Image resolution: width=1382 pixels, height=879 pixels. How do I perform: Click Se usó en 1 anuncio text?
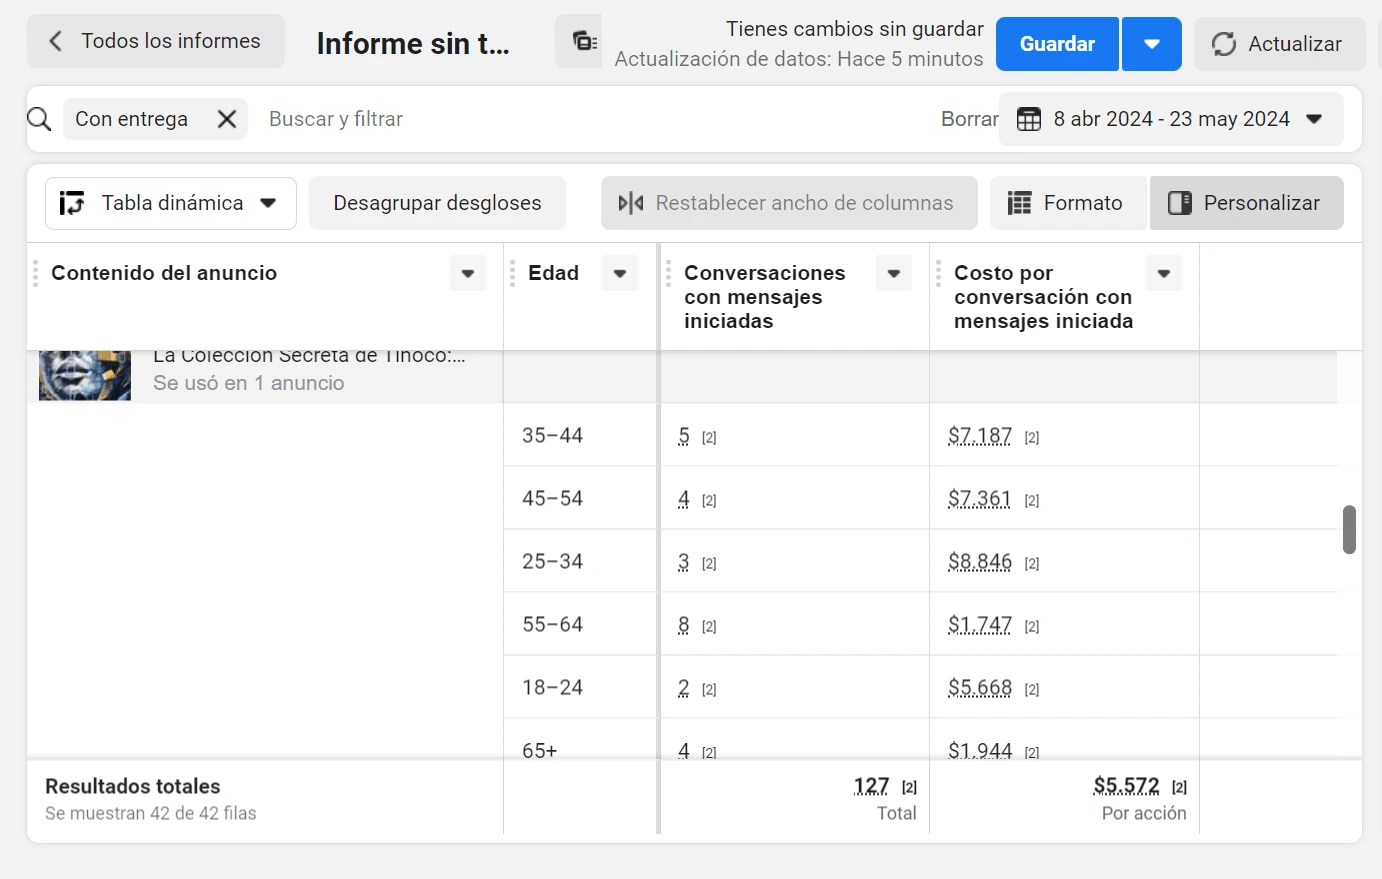pos(248,383)
